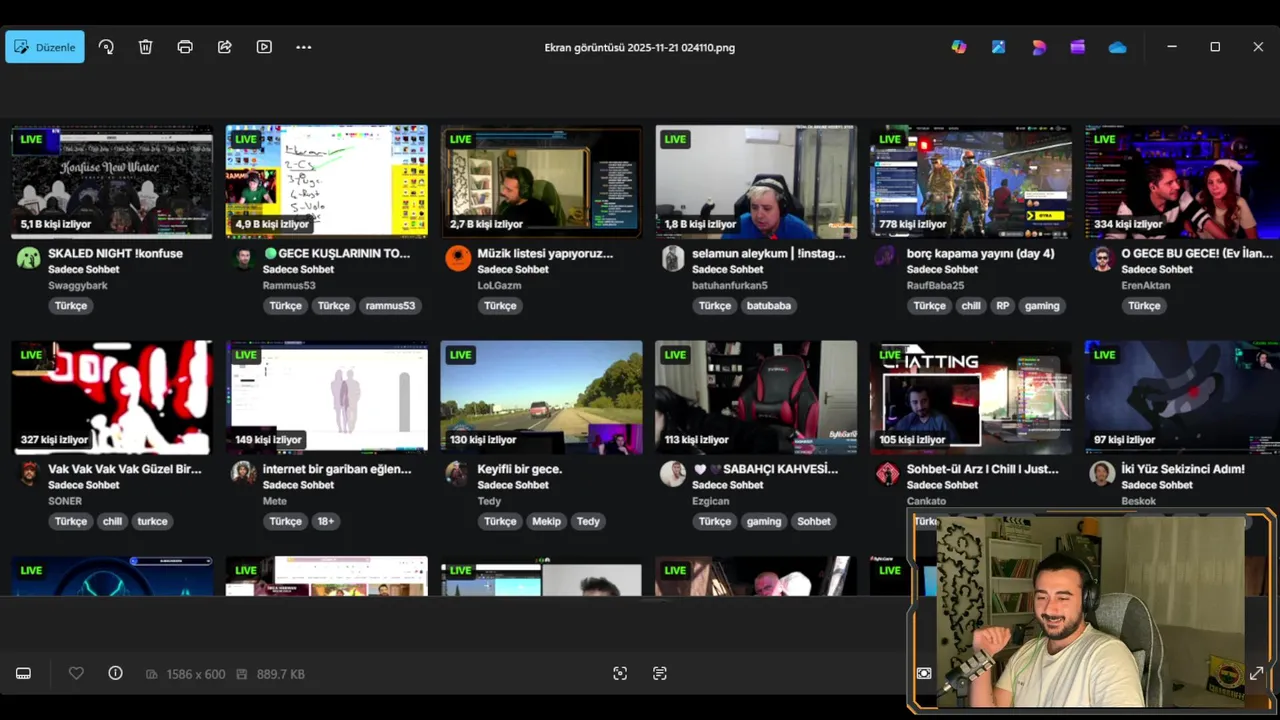Click the İki Yüz Sekizinci Adım! title

tap(1183, 469)
